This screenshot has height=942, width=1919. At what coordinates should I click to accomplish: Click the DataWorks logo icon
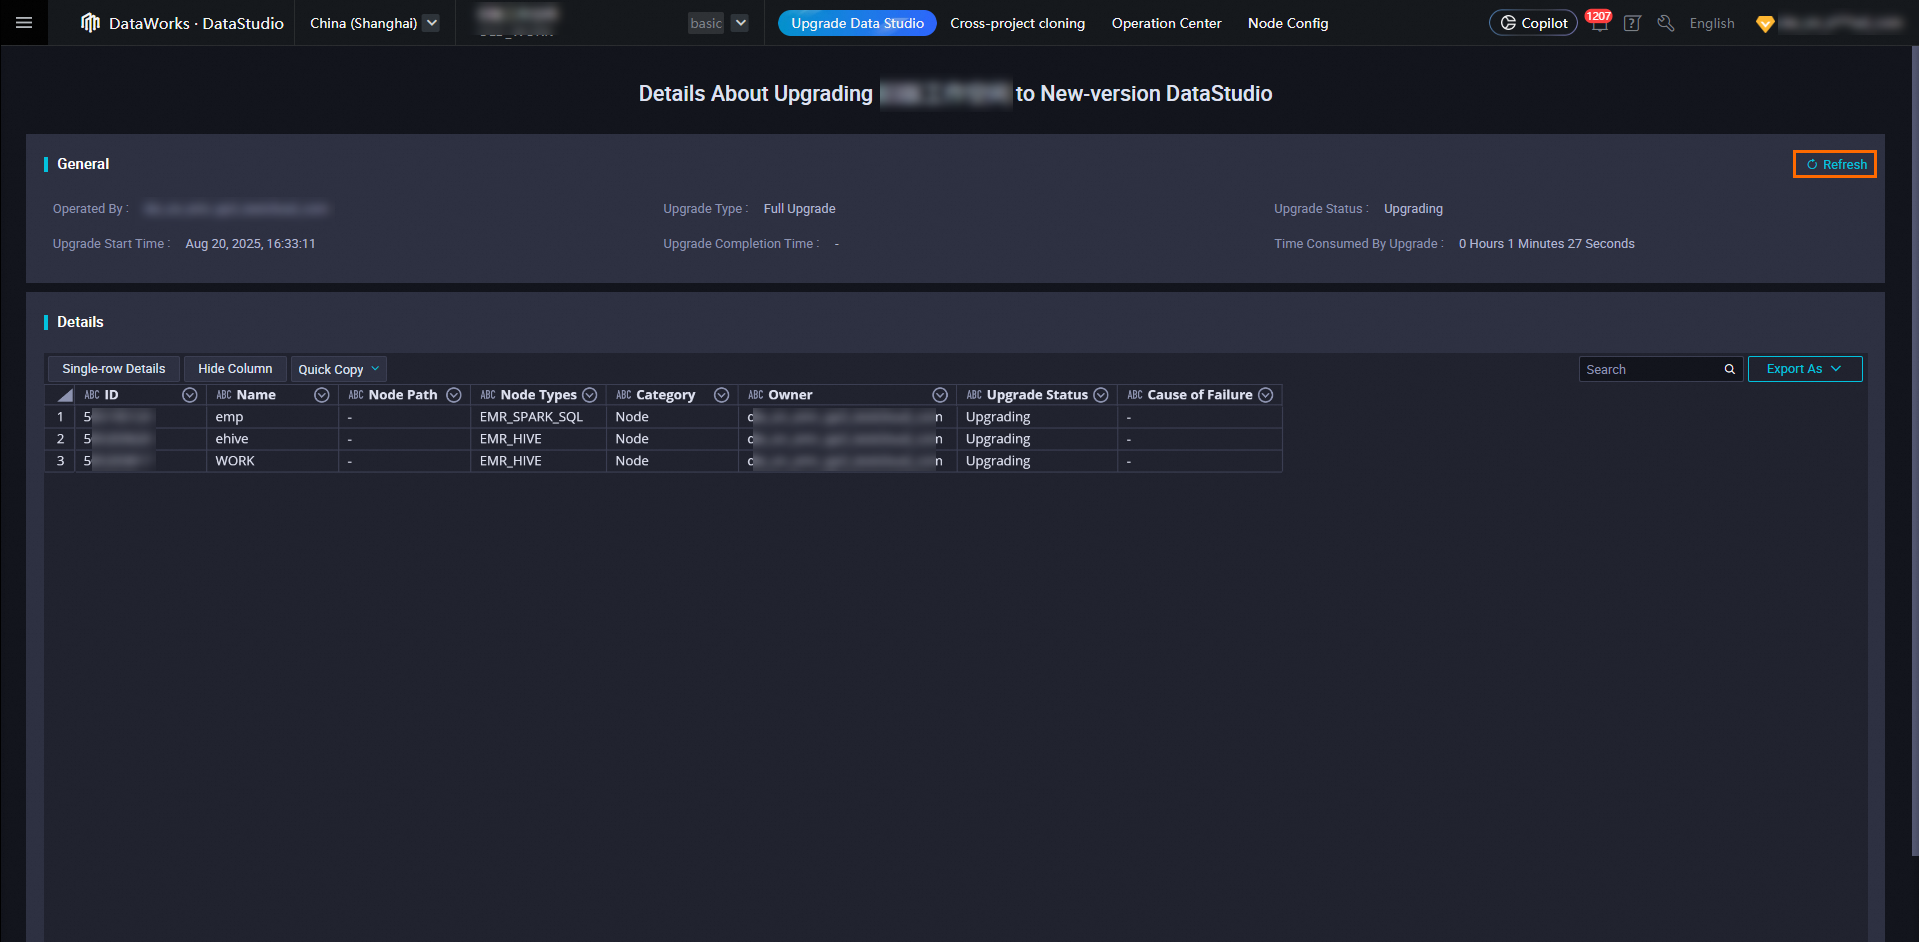90,23
